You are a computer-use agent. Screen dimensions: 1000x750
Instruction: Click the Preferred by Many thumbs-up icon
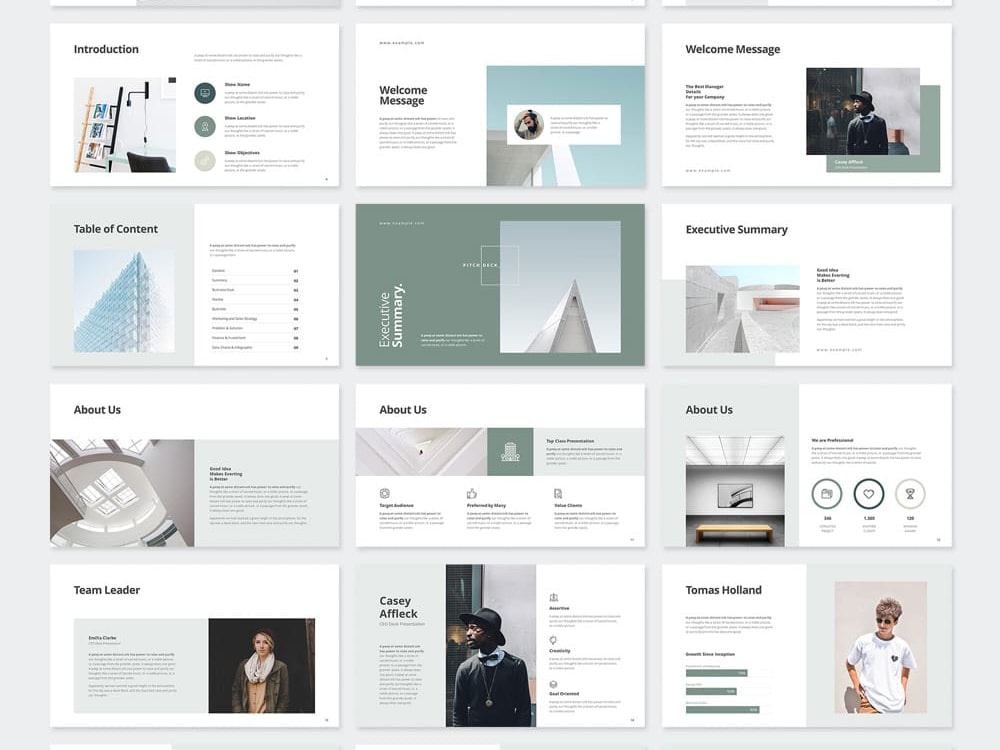472,493
